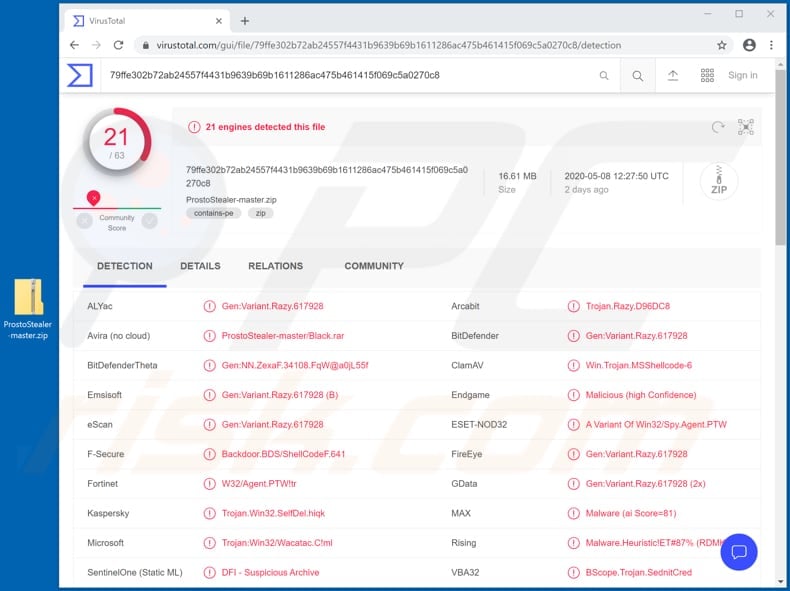Click the small magnifier inside search field
The image size is (790, 591).
(x=604, y=76)
